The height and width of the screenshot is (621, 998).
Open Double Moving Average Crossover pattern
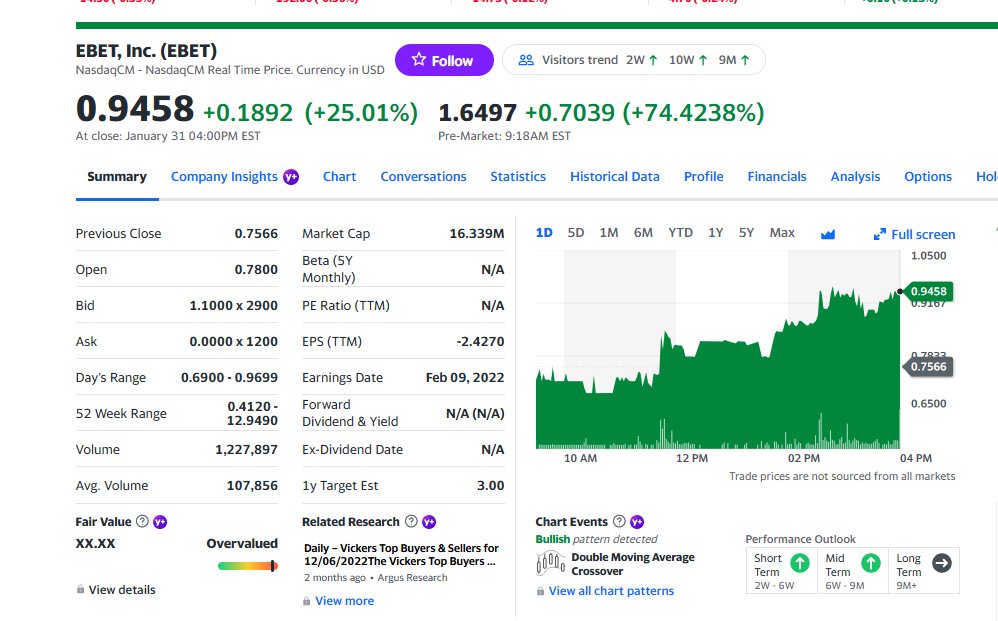(x=633, y=564)
